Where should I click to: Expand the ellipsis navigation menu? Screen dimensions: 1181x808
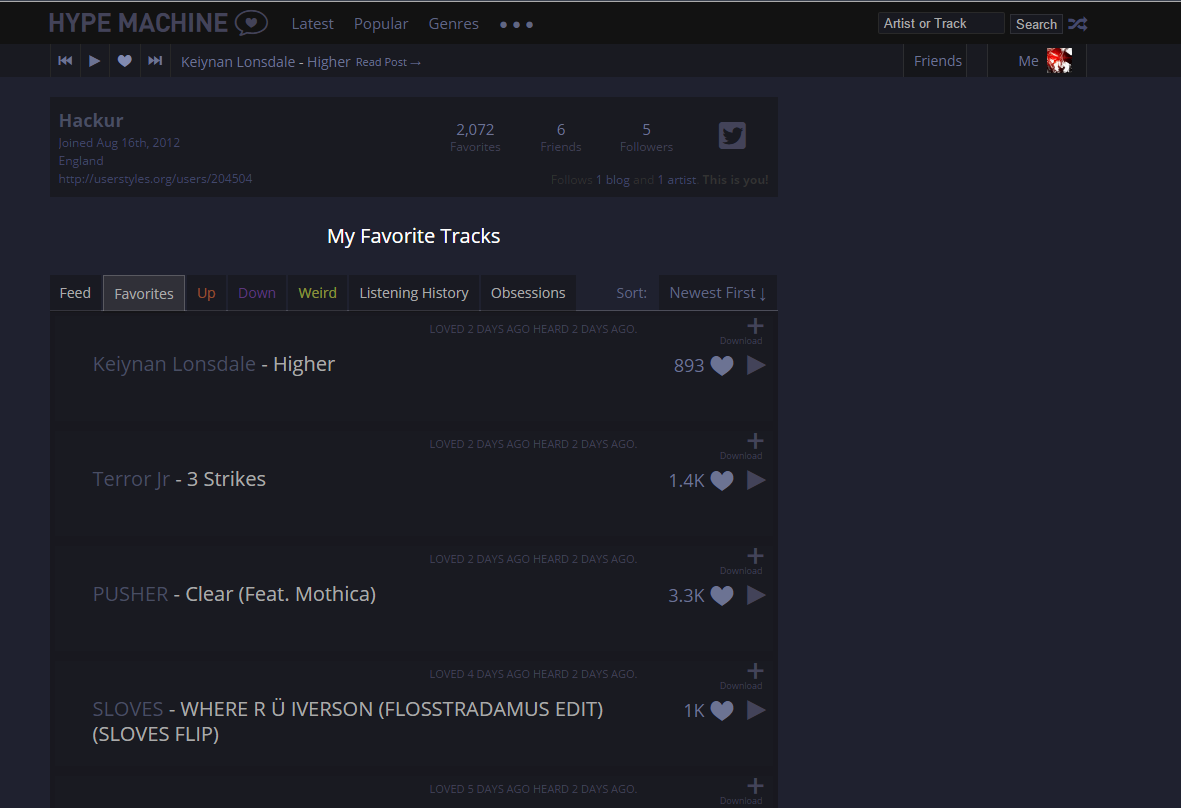(x=515, y=23)
